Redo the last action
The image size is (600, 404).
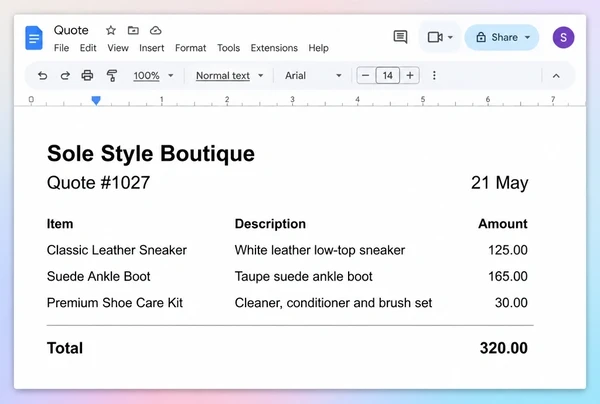pyautogui.click(x=65, y=75)
